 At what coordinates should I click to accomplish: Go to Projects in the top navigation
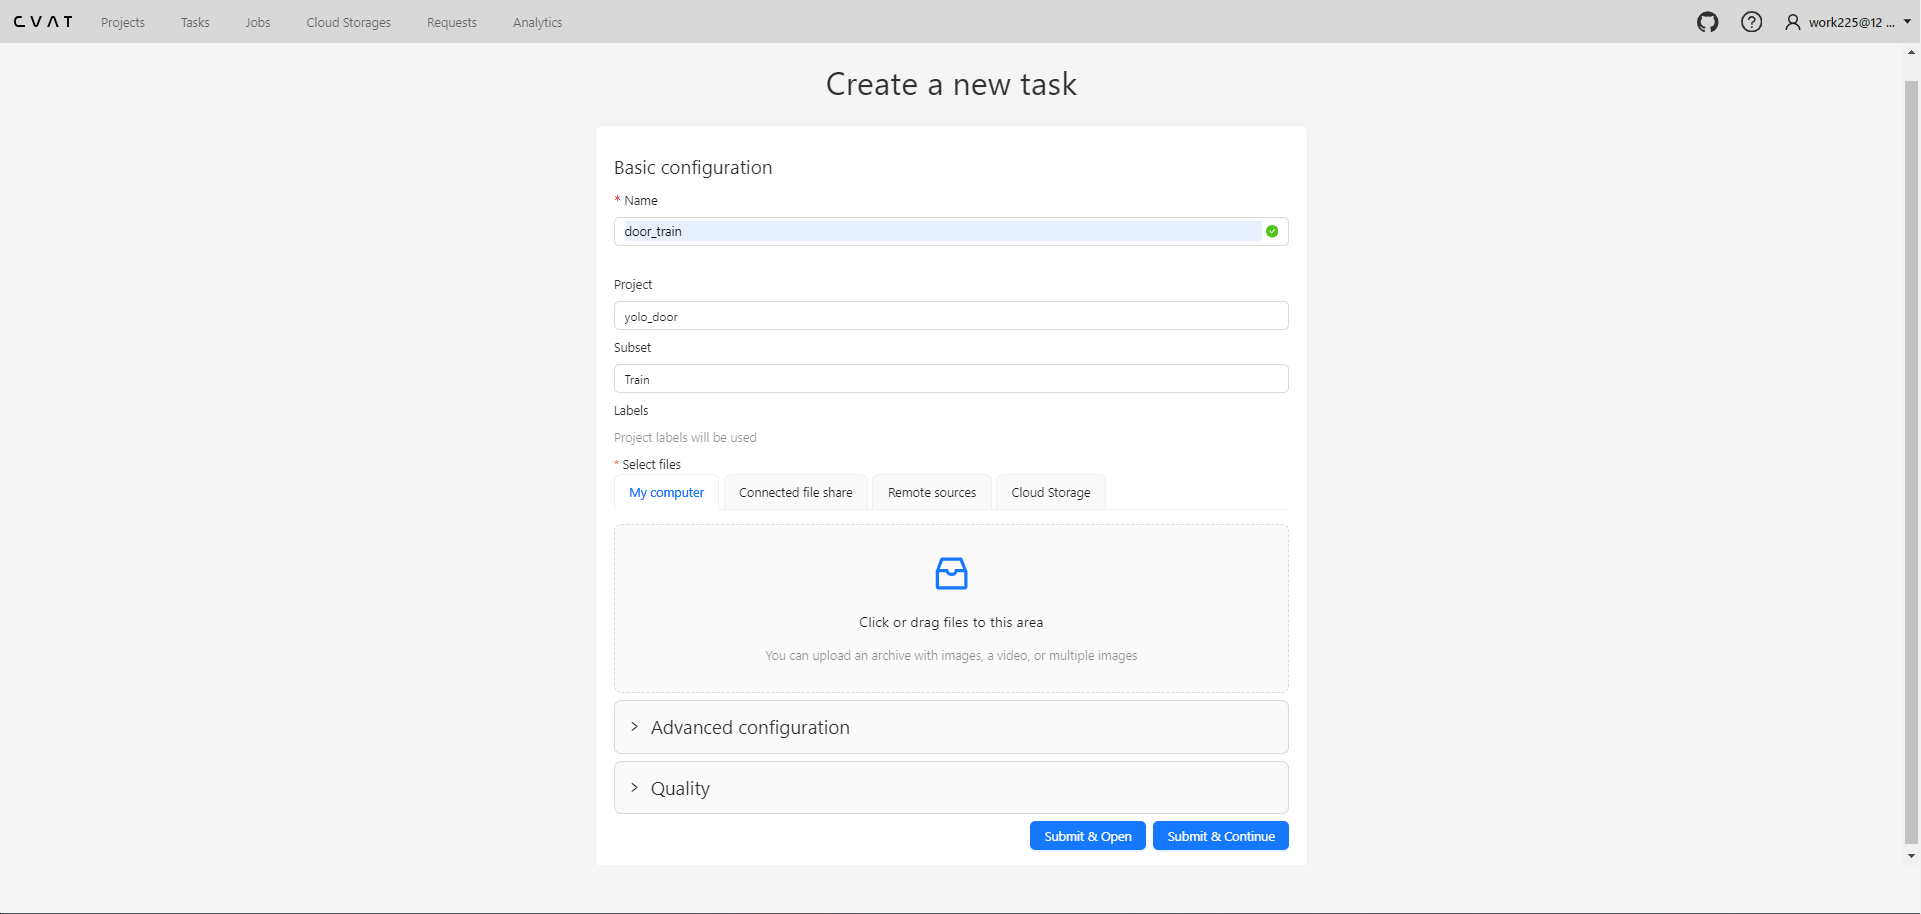click(x=123, y=22)
